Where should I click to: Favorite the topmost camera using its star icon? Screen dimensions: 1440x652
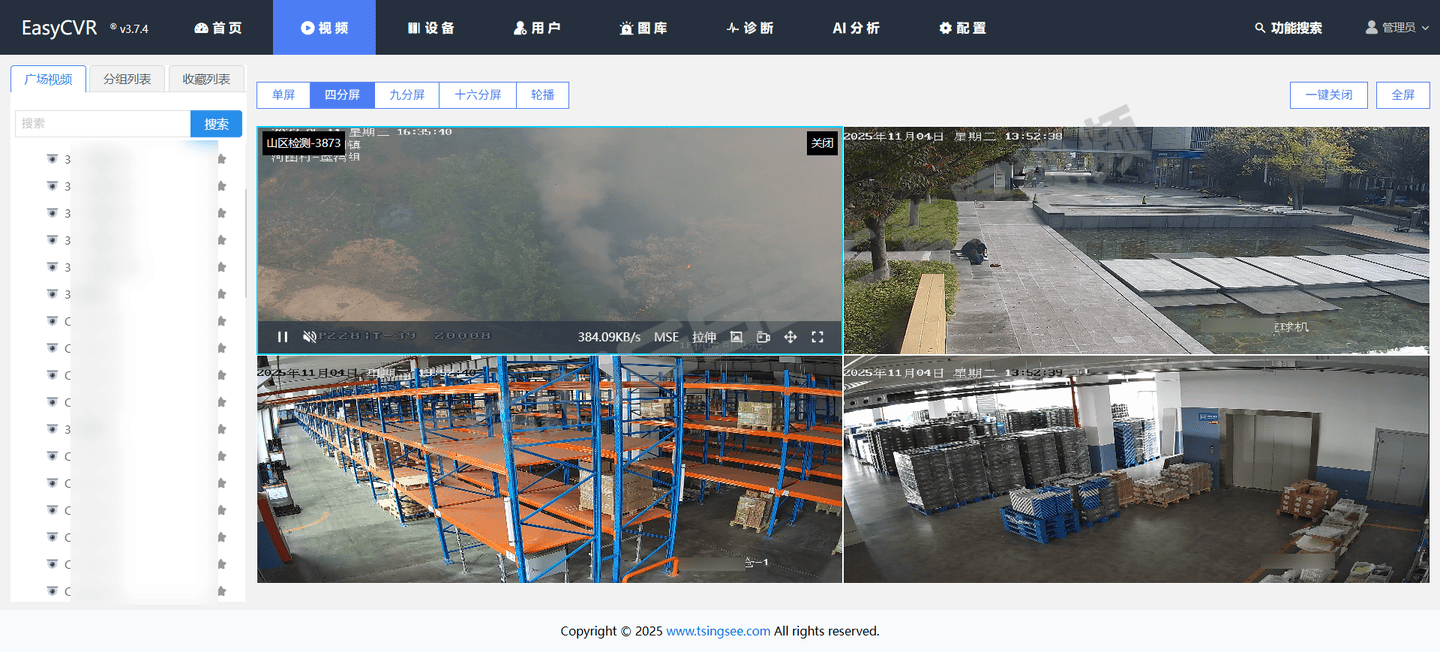[x=222, y=159]
